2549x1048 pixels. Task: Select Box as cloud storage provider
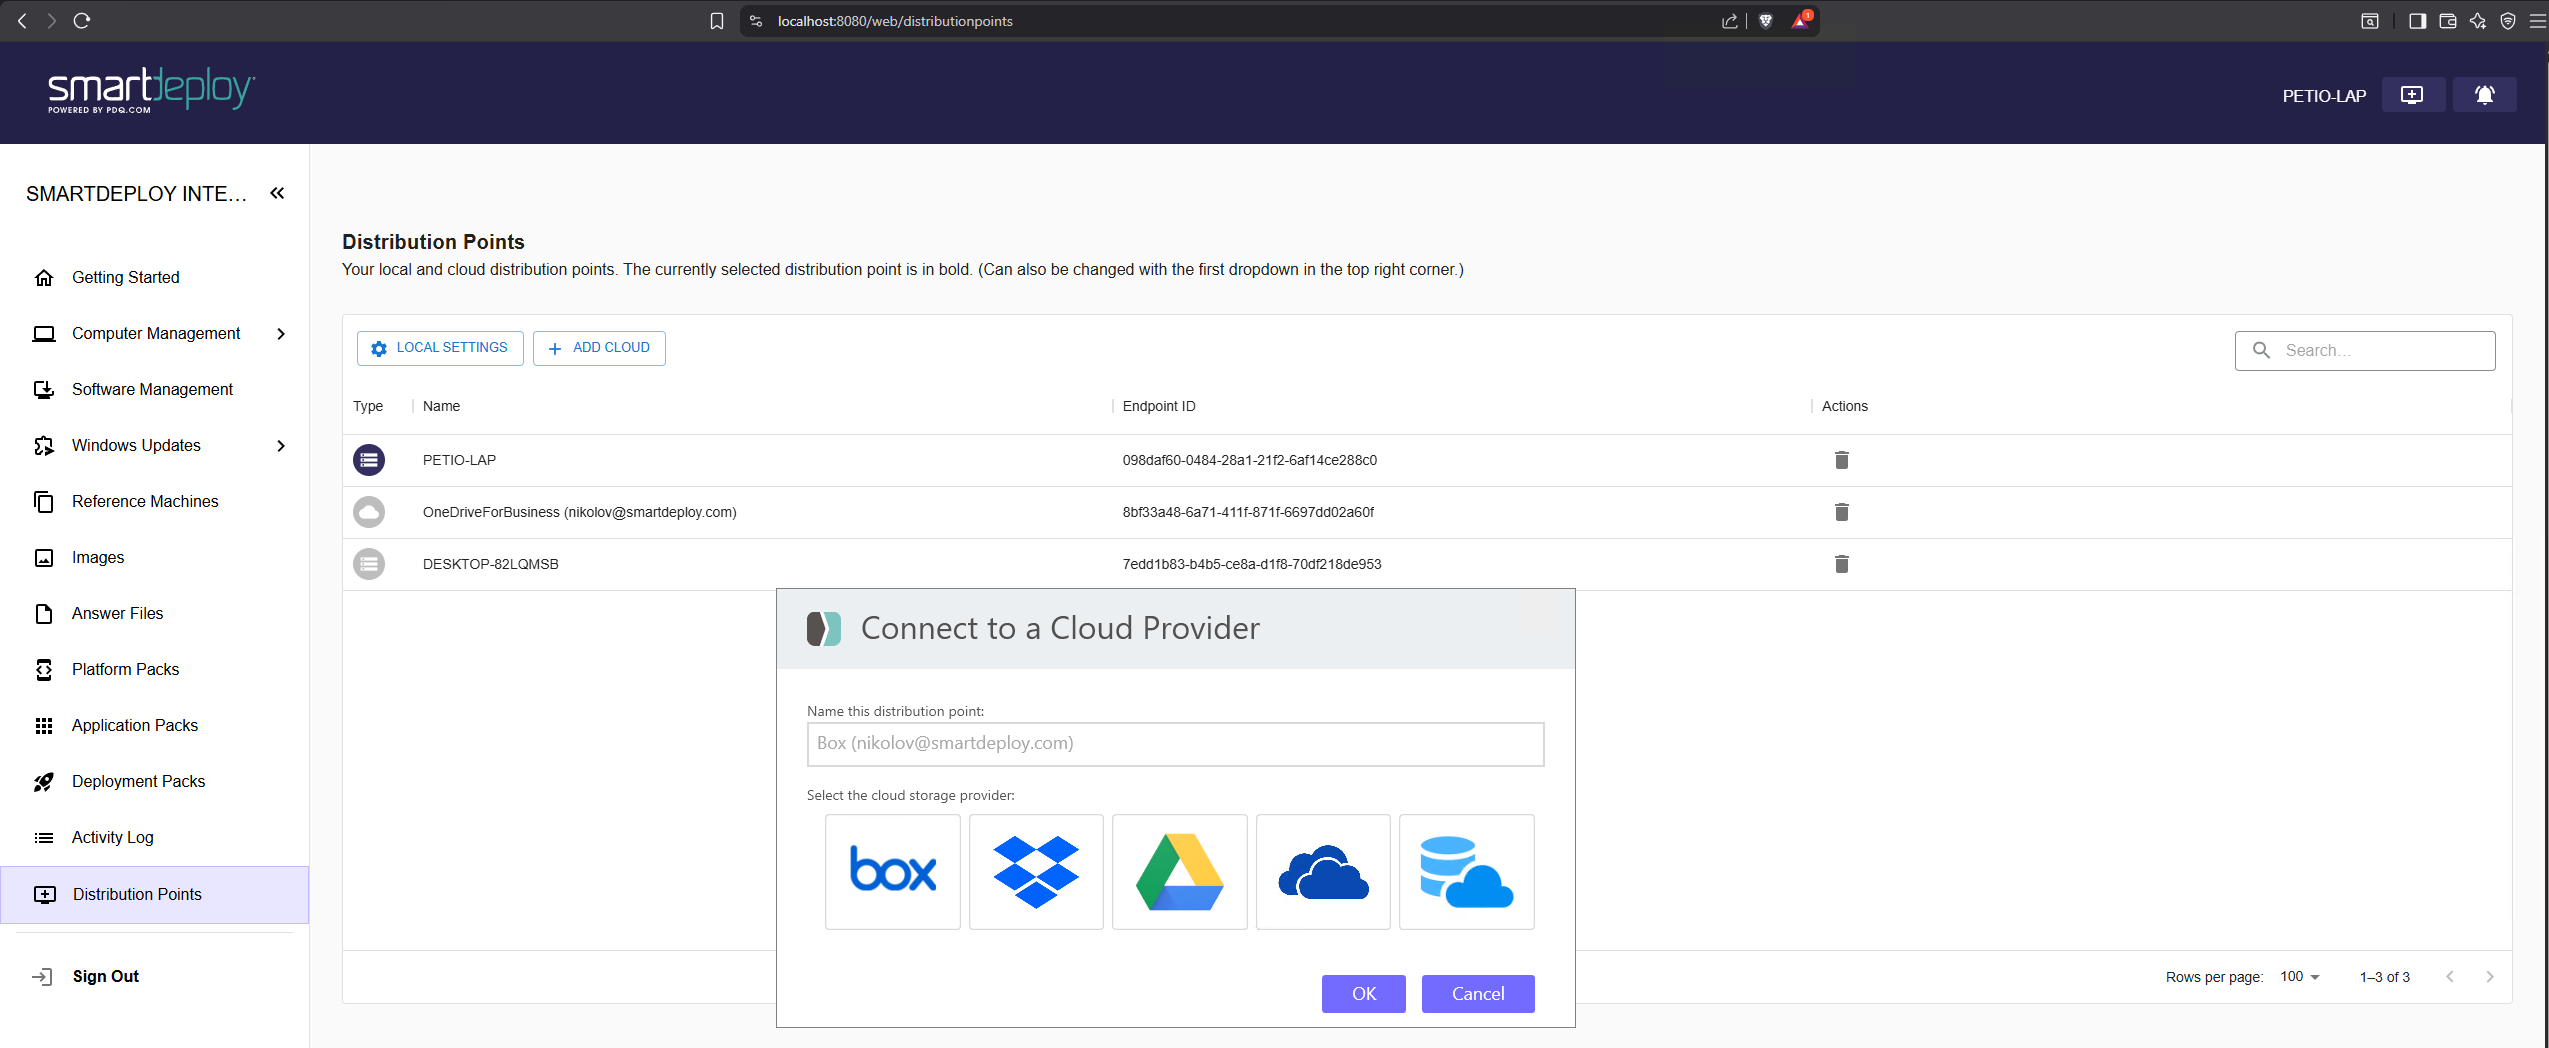(x=892, y=871)
